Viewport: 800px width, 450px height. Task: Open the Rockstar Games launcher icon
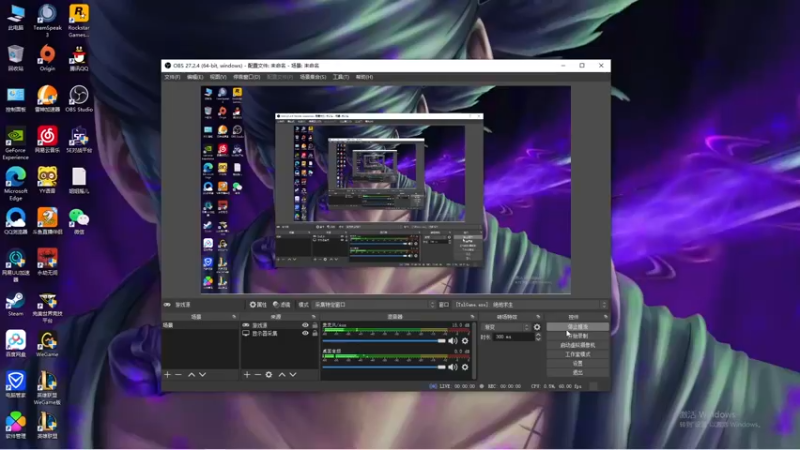point(79,20)
